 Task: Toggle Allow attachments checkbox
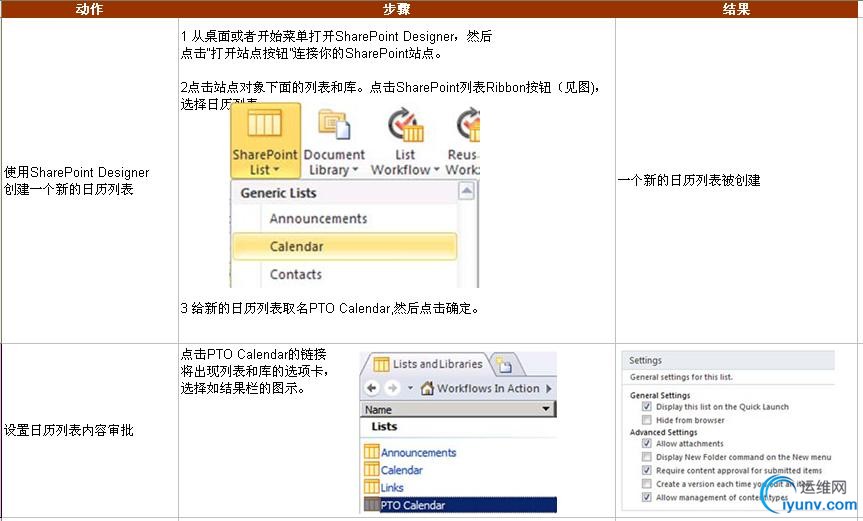647,443
